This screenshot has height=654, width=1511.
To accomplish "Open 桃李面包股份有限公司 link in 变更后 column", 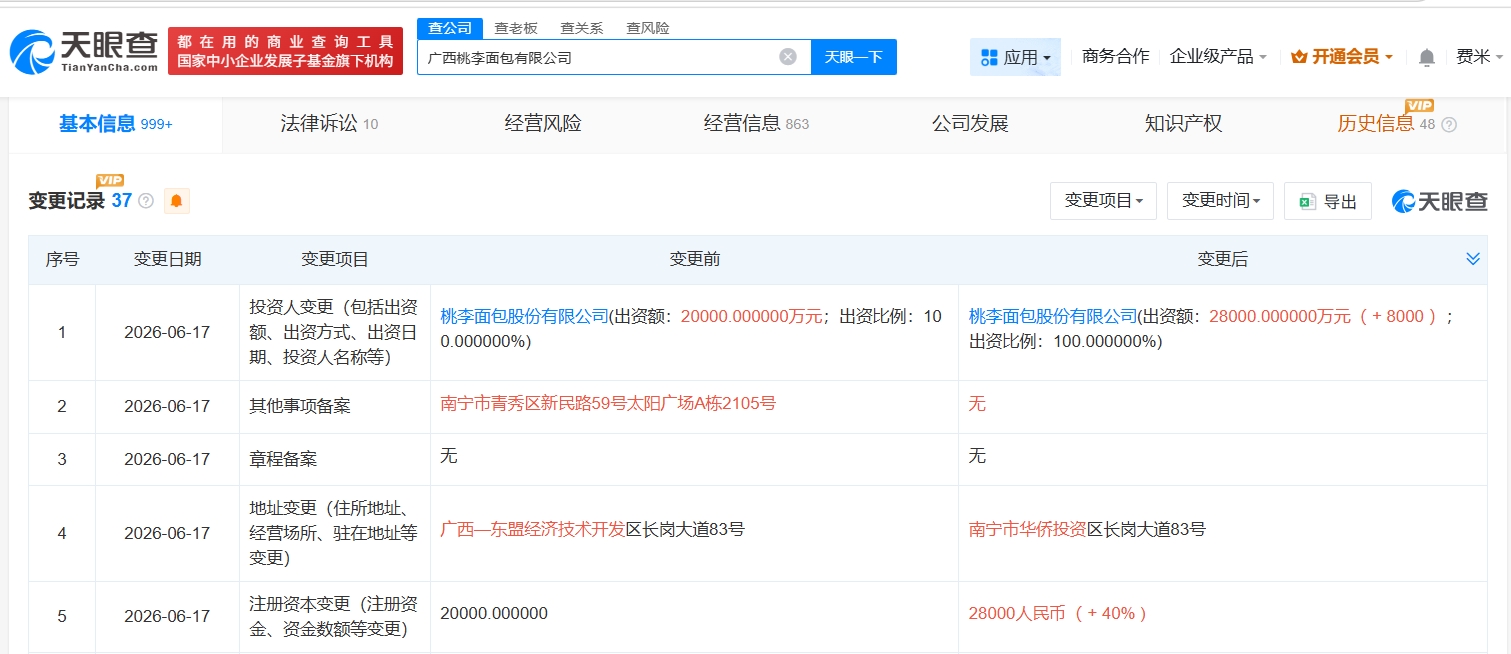I will tap(1053, 316).
